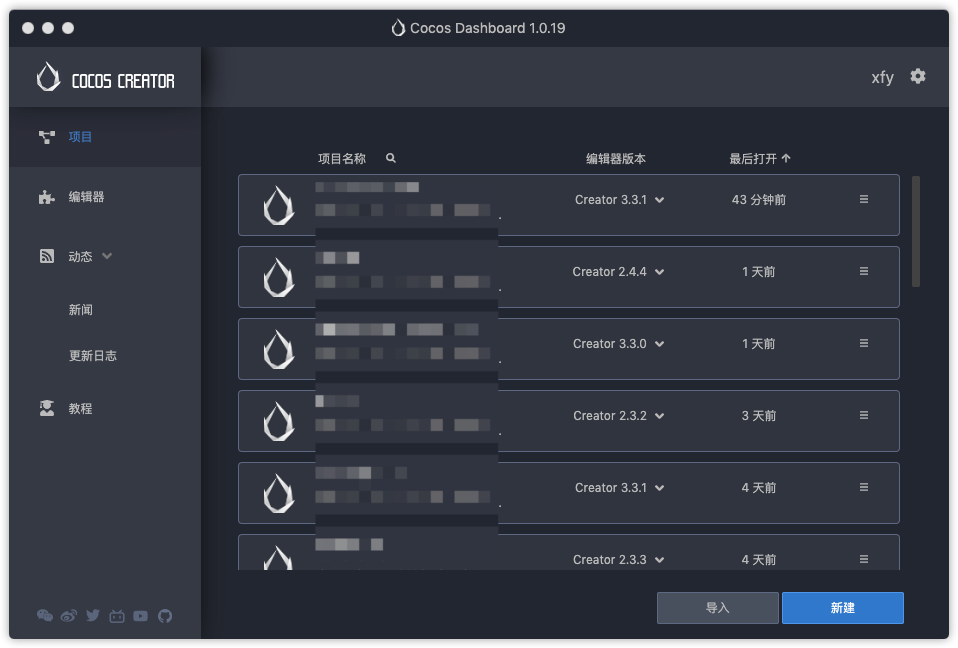Expand the Creator 2.4.4 version dropdown
Viewport: 958px width, 648px height.
659,272
